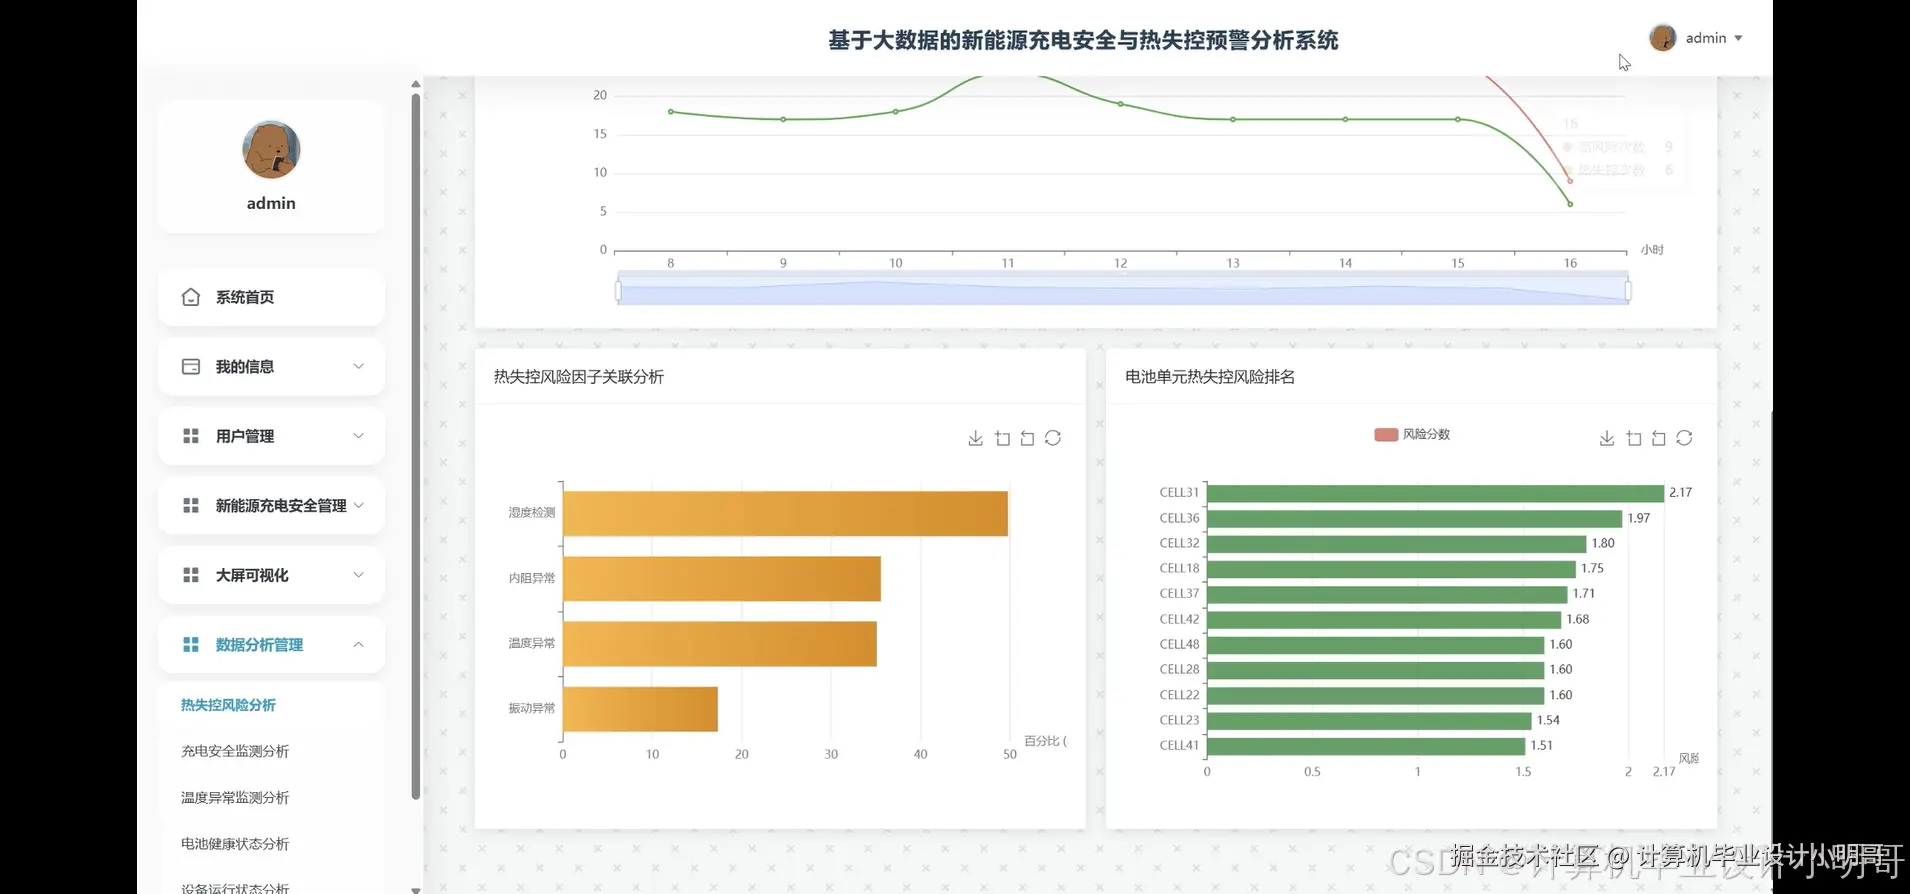
Task: Click the CELL28 axis label
Action: 1179,669
